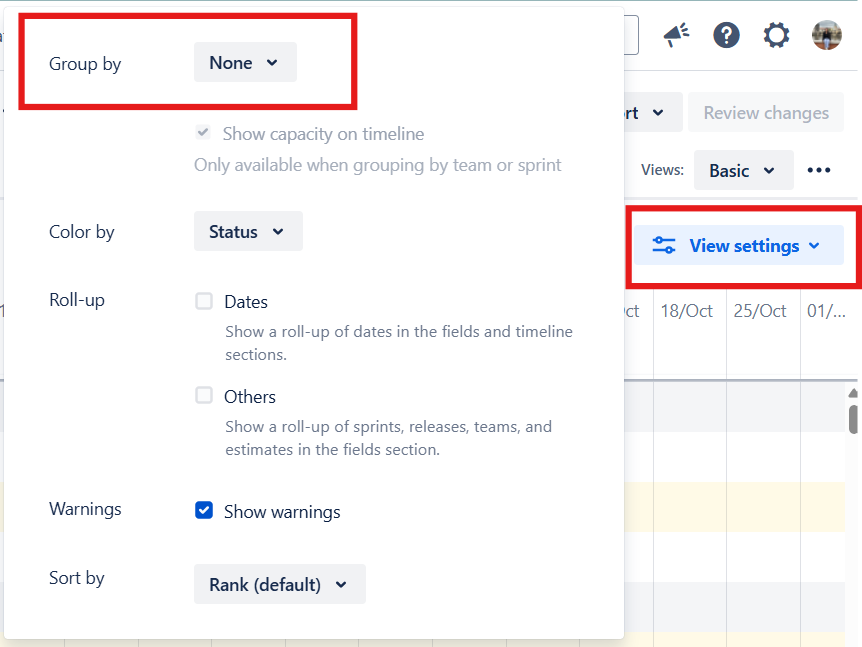Open the Sort by Rank dropdown
862x647 pixels.
click(x=279, y=584)
